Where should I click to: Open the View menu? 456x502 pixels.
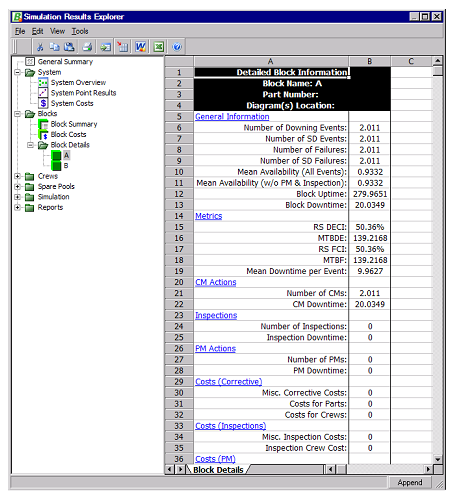tap(57, 31)
